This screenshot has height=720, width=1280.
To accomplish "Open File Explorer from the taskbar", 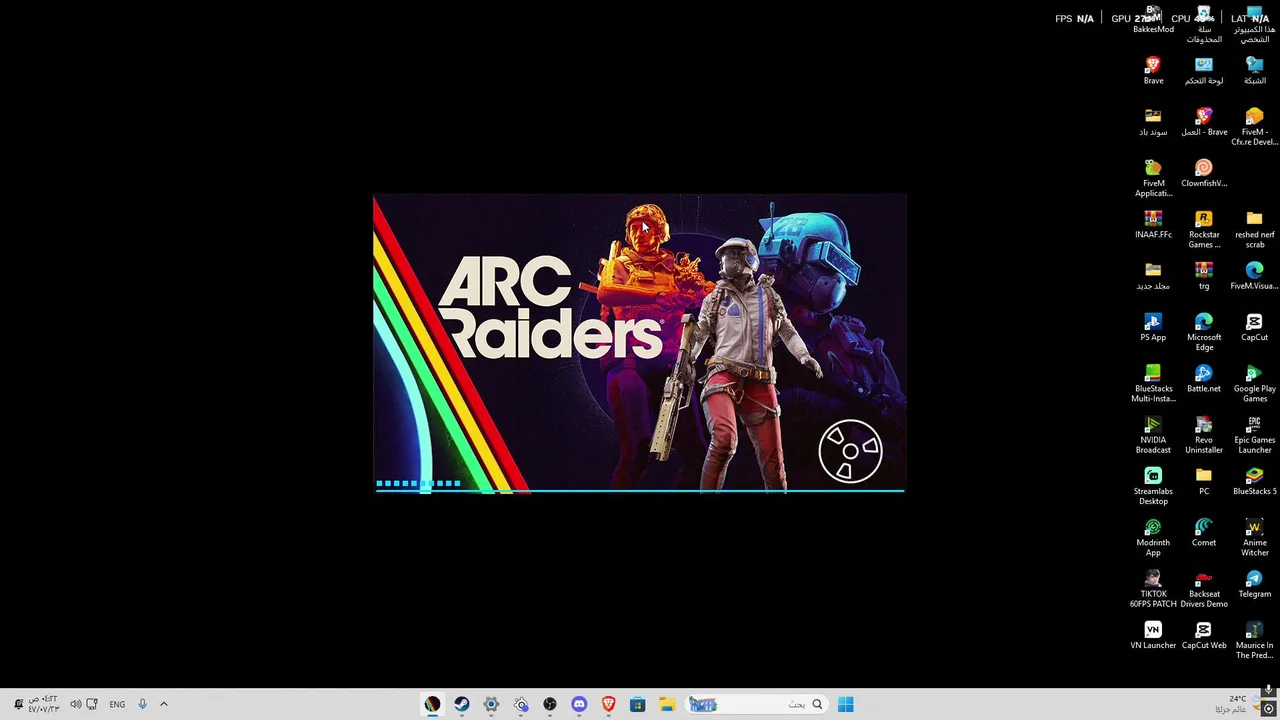I will point(667,704).
